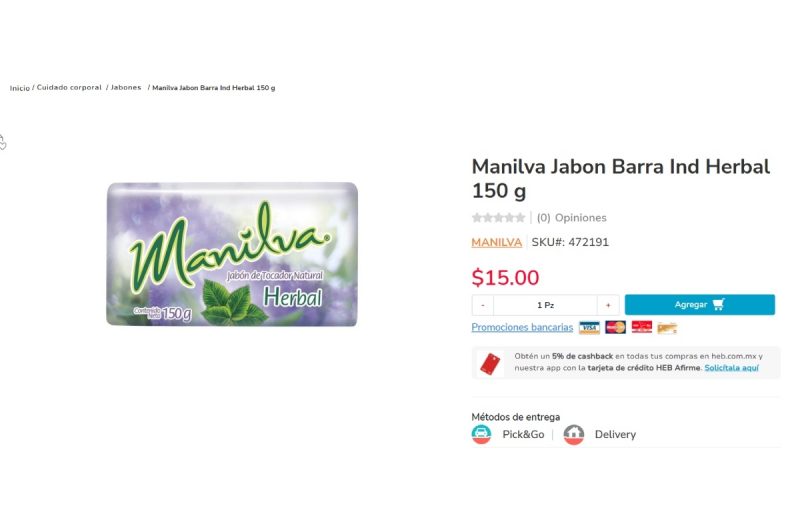798x530 pixels.
Task: Select the Pick&Go car icon
Action: pyautogui.click(x=481, y=434)
